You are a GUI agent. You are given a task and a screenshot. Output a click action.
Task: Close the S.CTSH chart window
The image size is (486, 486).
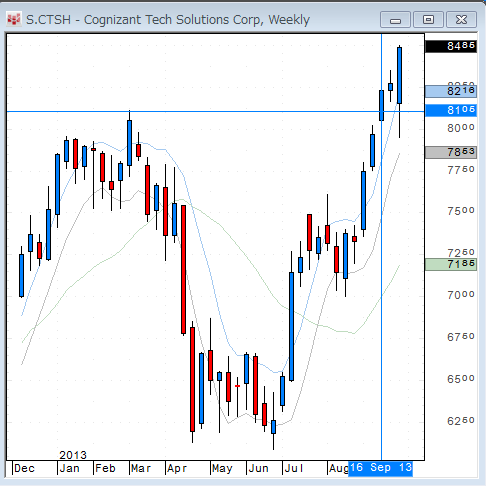click(461, 20)
